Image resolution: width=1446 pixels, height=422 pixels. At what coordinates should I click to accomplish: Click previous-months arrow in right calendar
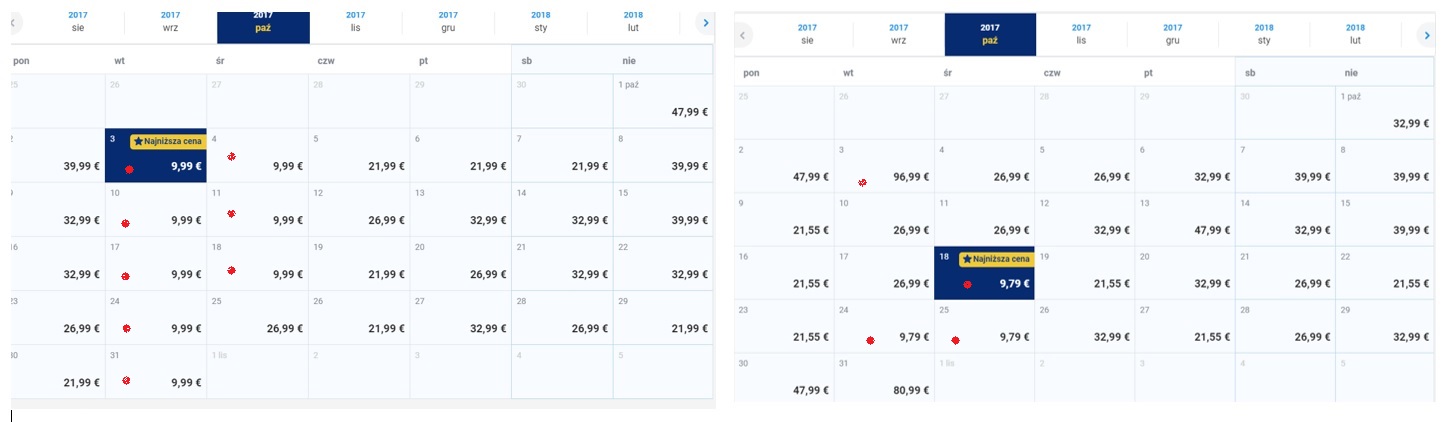(742, 35)
